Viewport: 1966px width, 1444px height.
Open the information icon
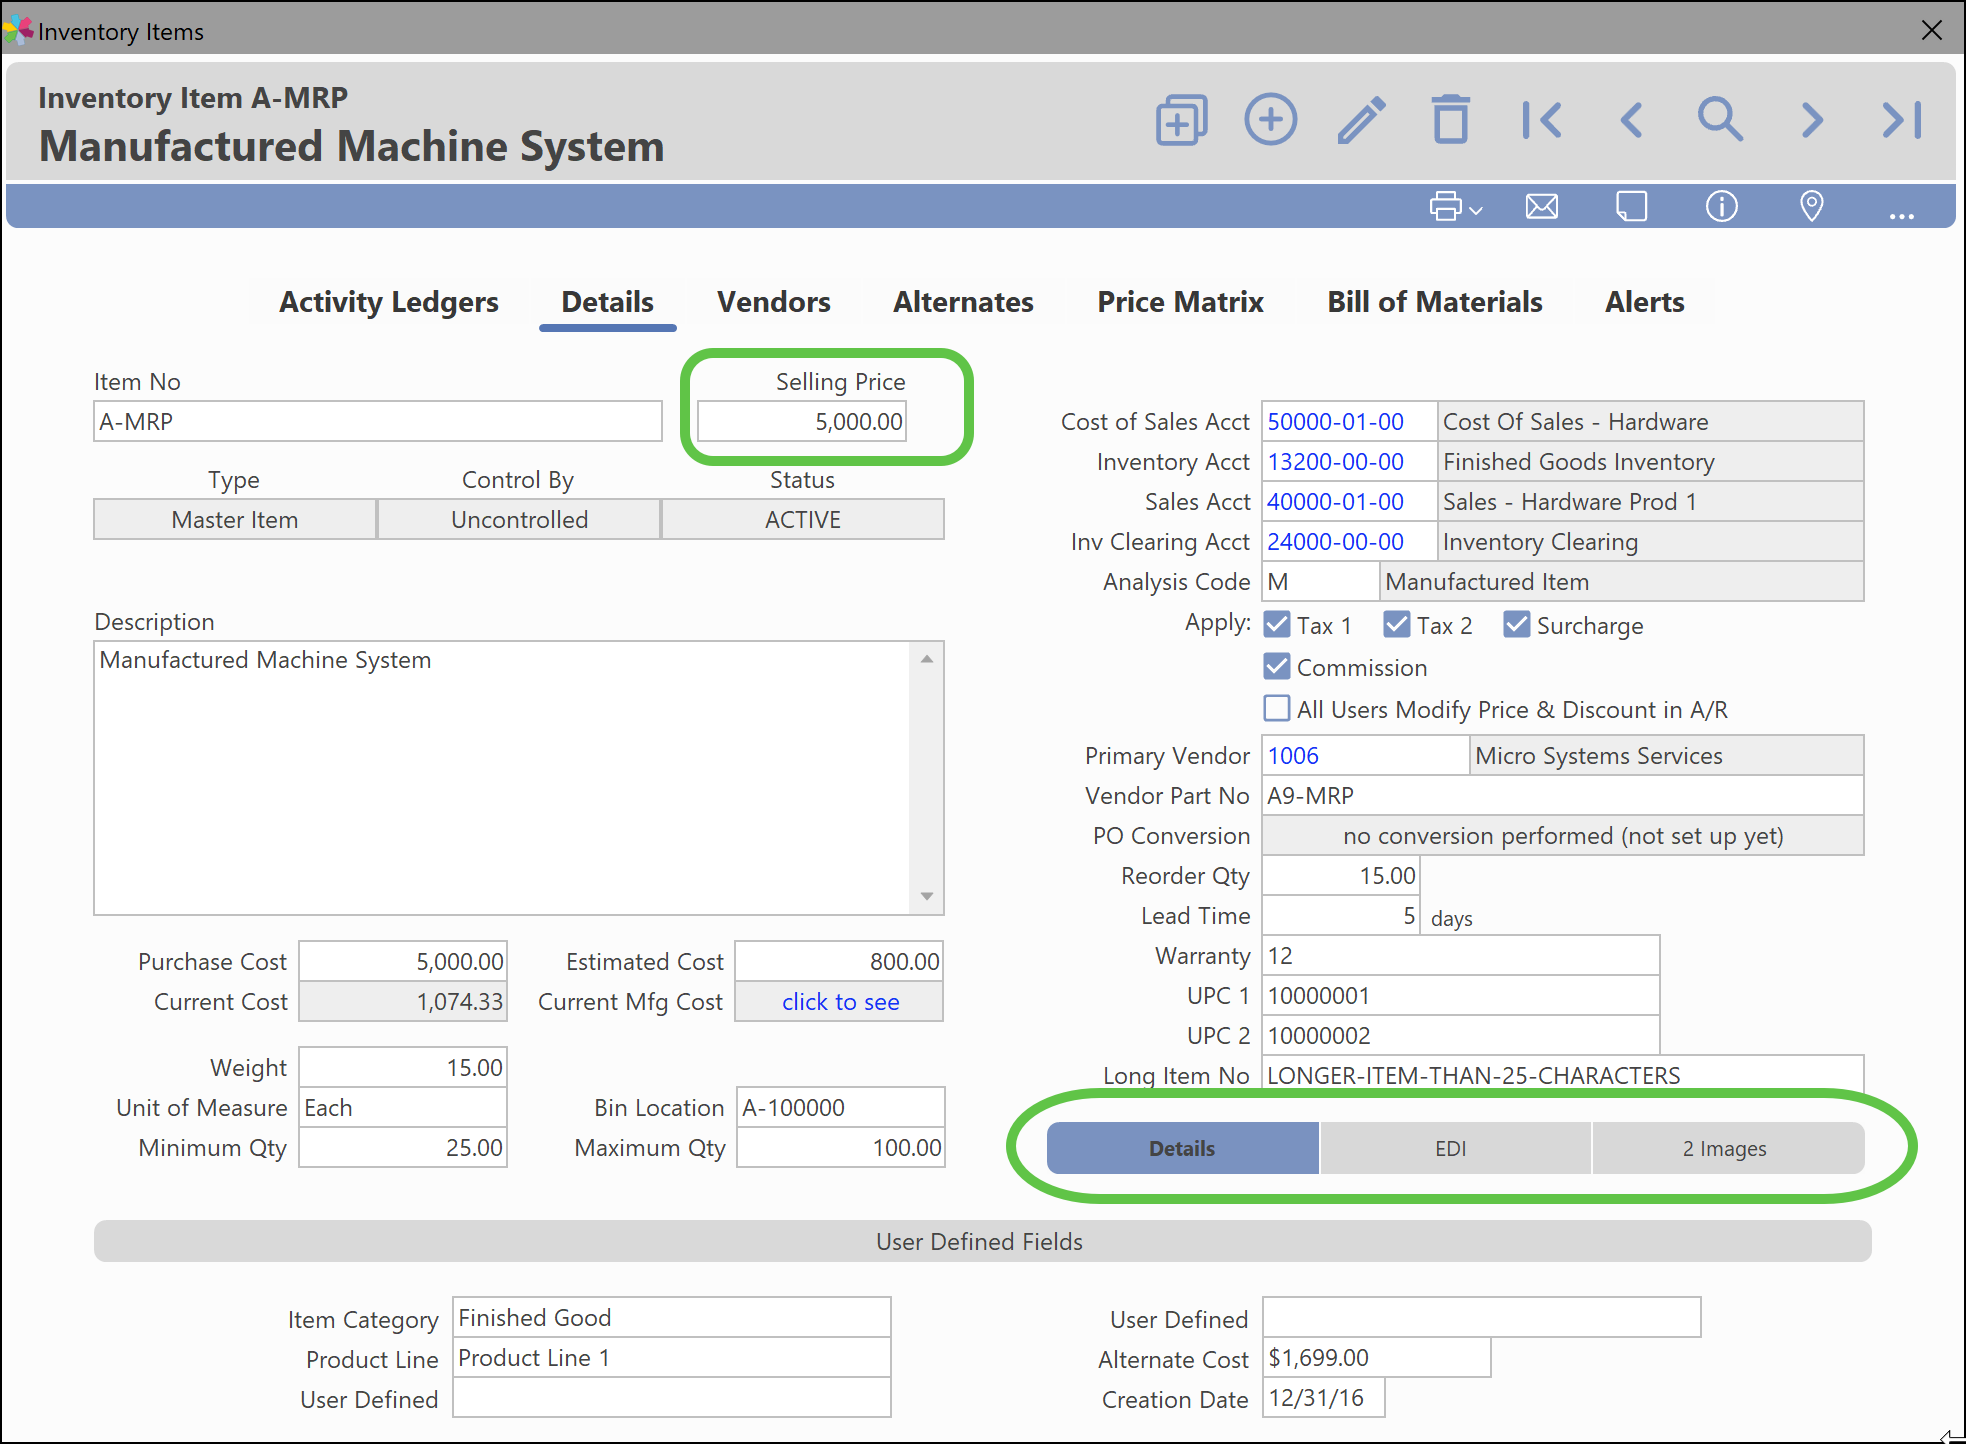[1721, 207]
